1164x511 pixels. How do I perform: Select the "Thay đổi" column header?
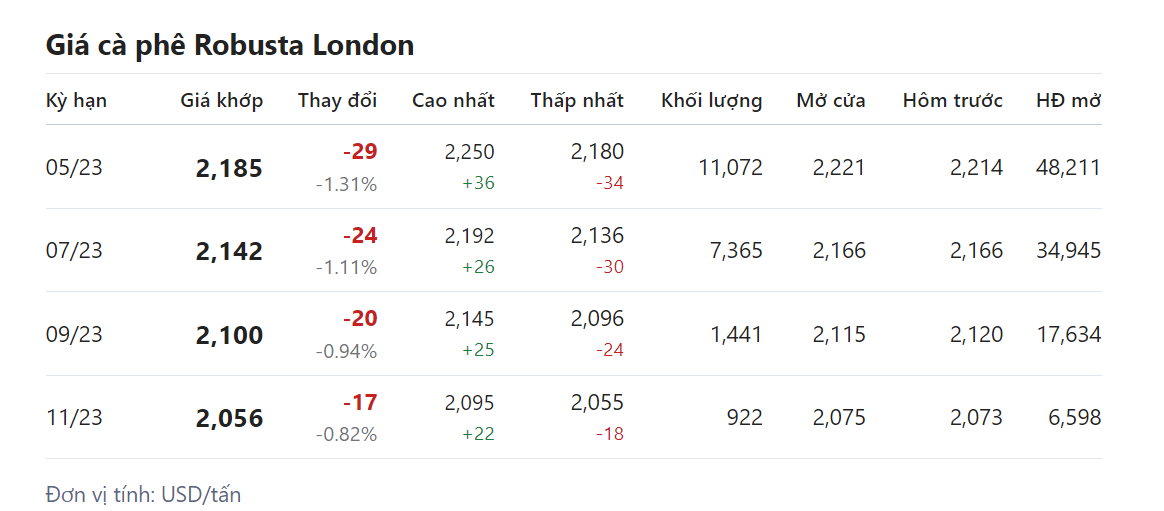click(x=337, y=100)
